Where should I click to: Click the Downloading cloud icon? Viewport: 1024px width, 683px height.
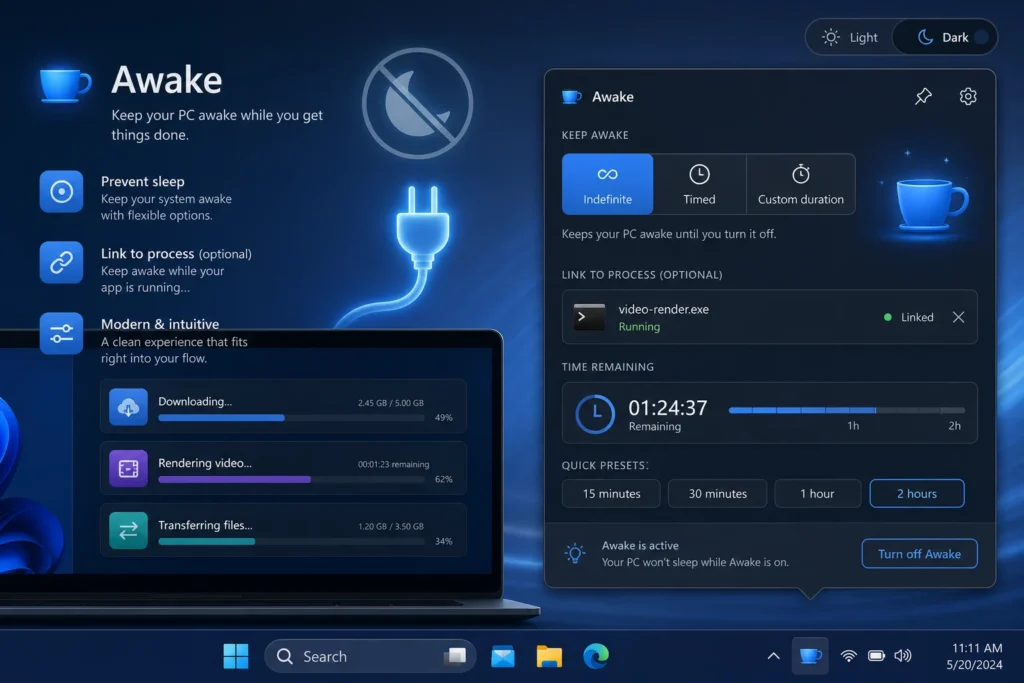coord(128,407)
